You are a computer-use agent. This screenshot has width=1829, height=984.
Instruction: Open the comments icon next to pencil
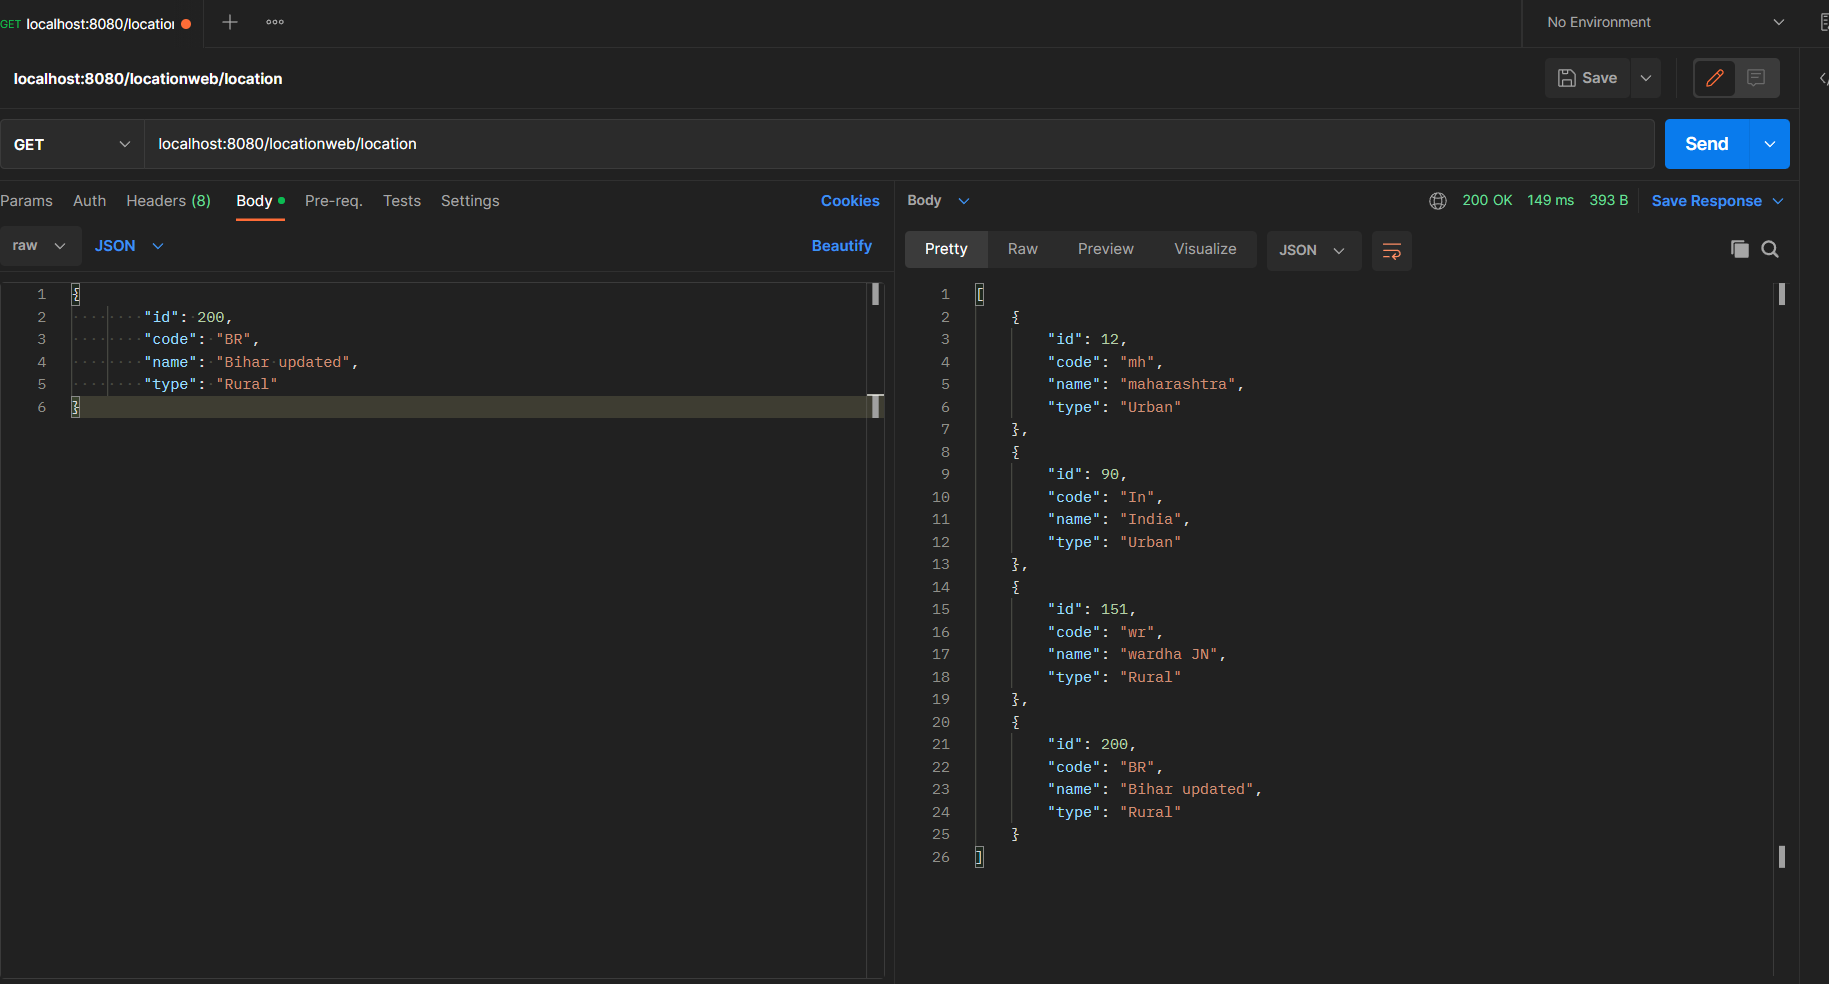pyautogui.click(x=1756, y=78)
